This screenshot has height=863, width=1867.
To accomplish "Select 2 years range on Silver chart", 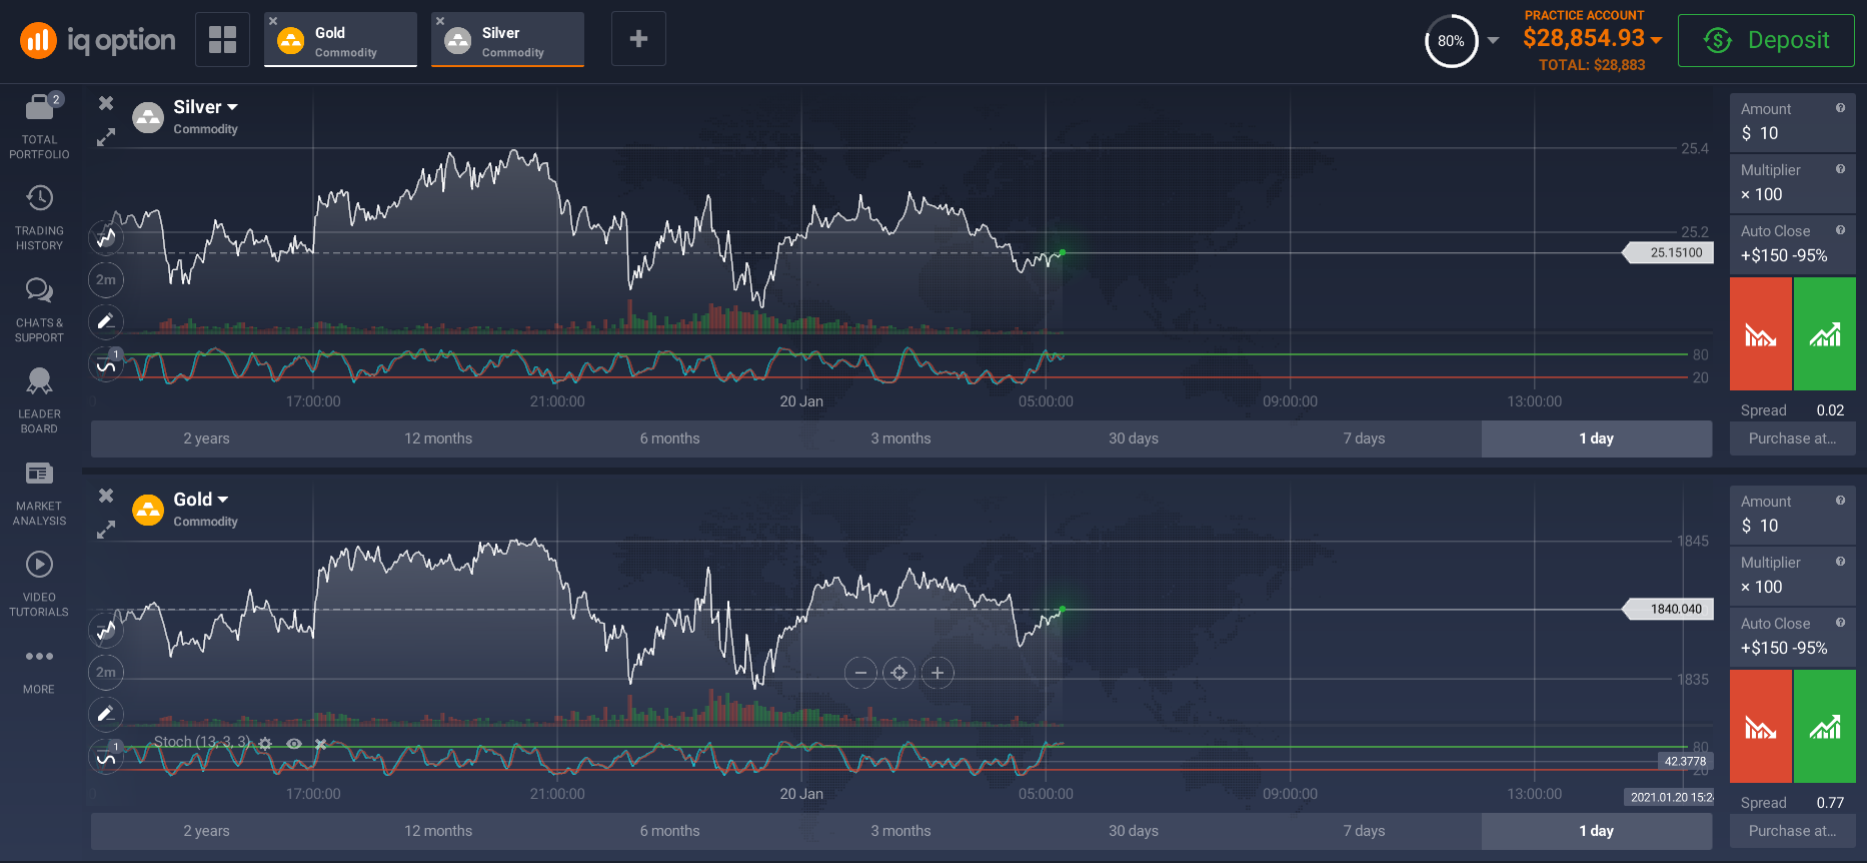I will [206, 438].
